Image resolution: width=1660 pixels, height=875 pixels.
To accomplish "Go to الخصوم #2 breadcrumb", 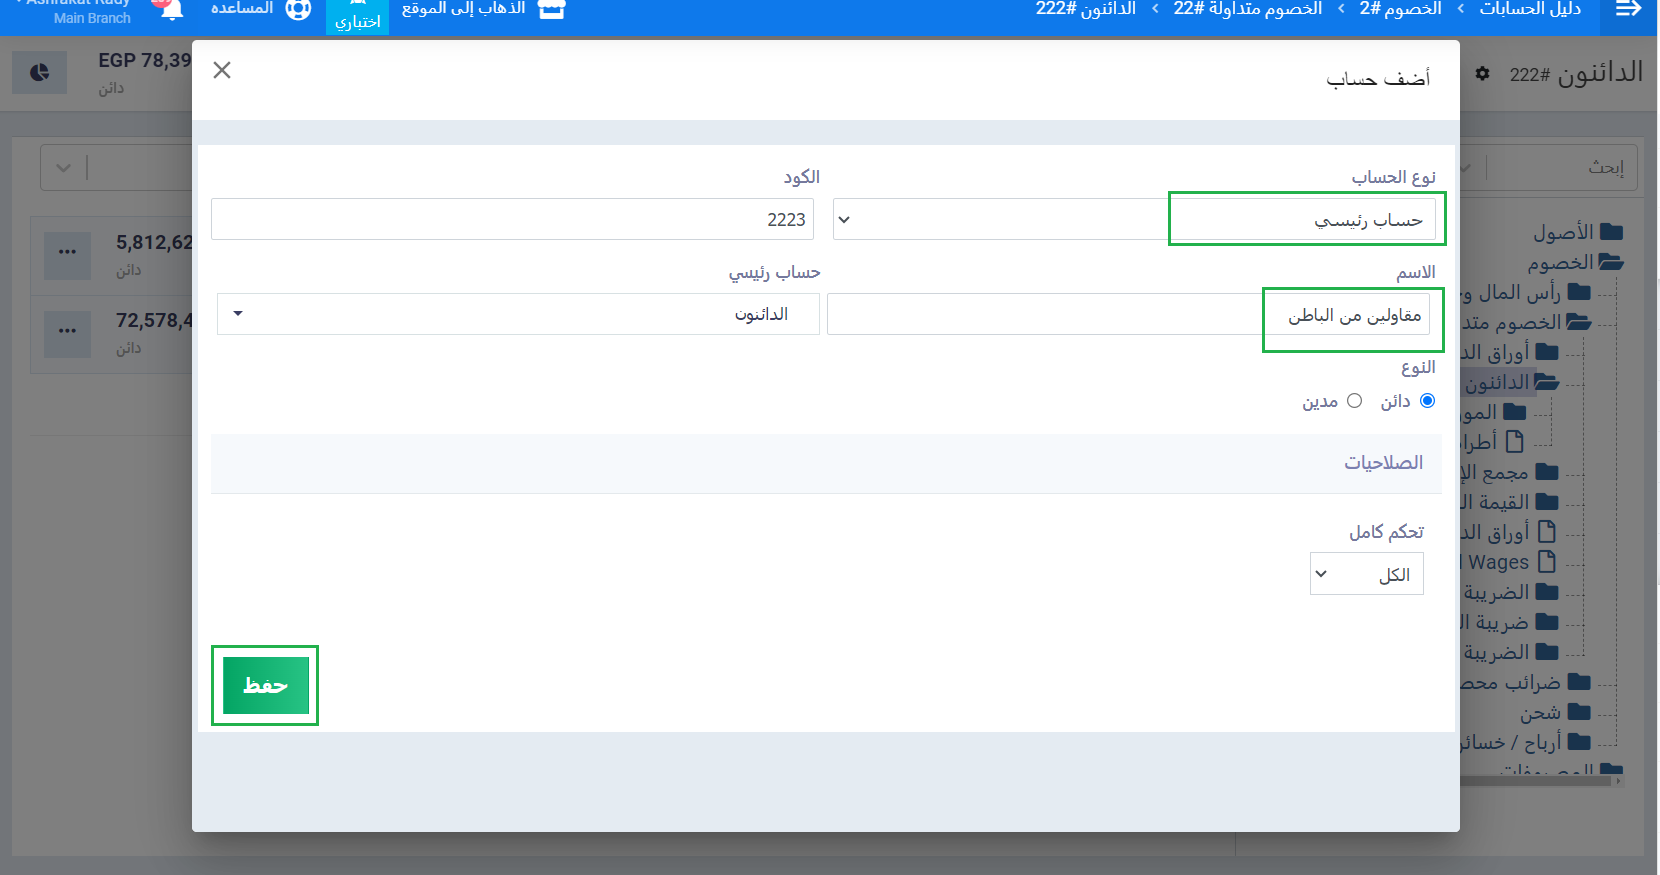I will click(1400, 9).
